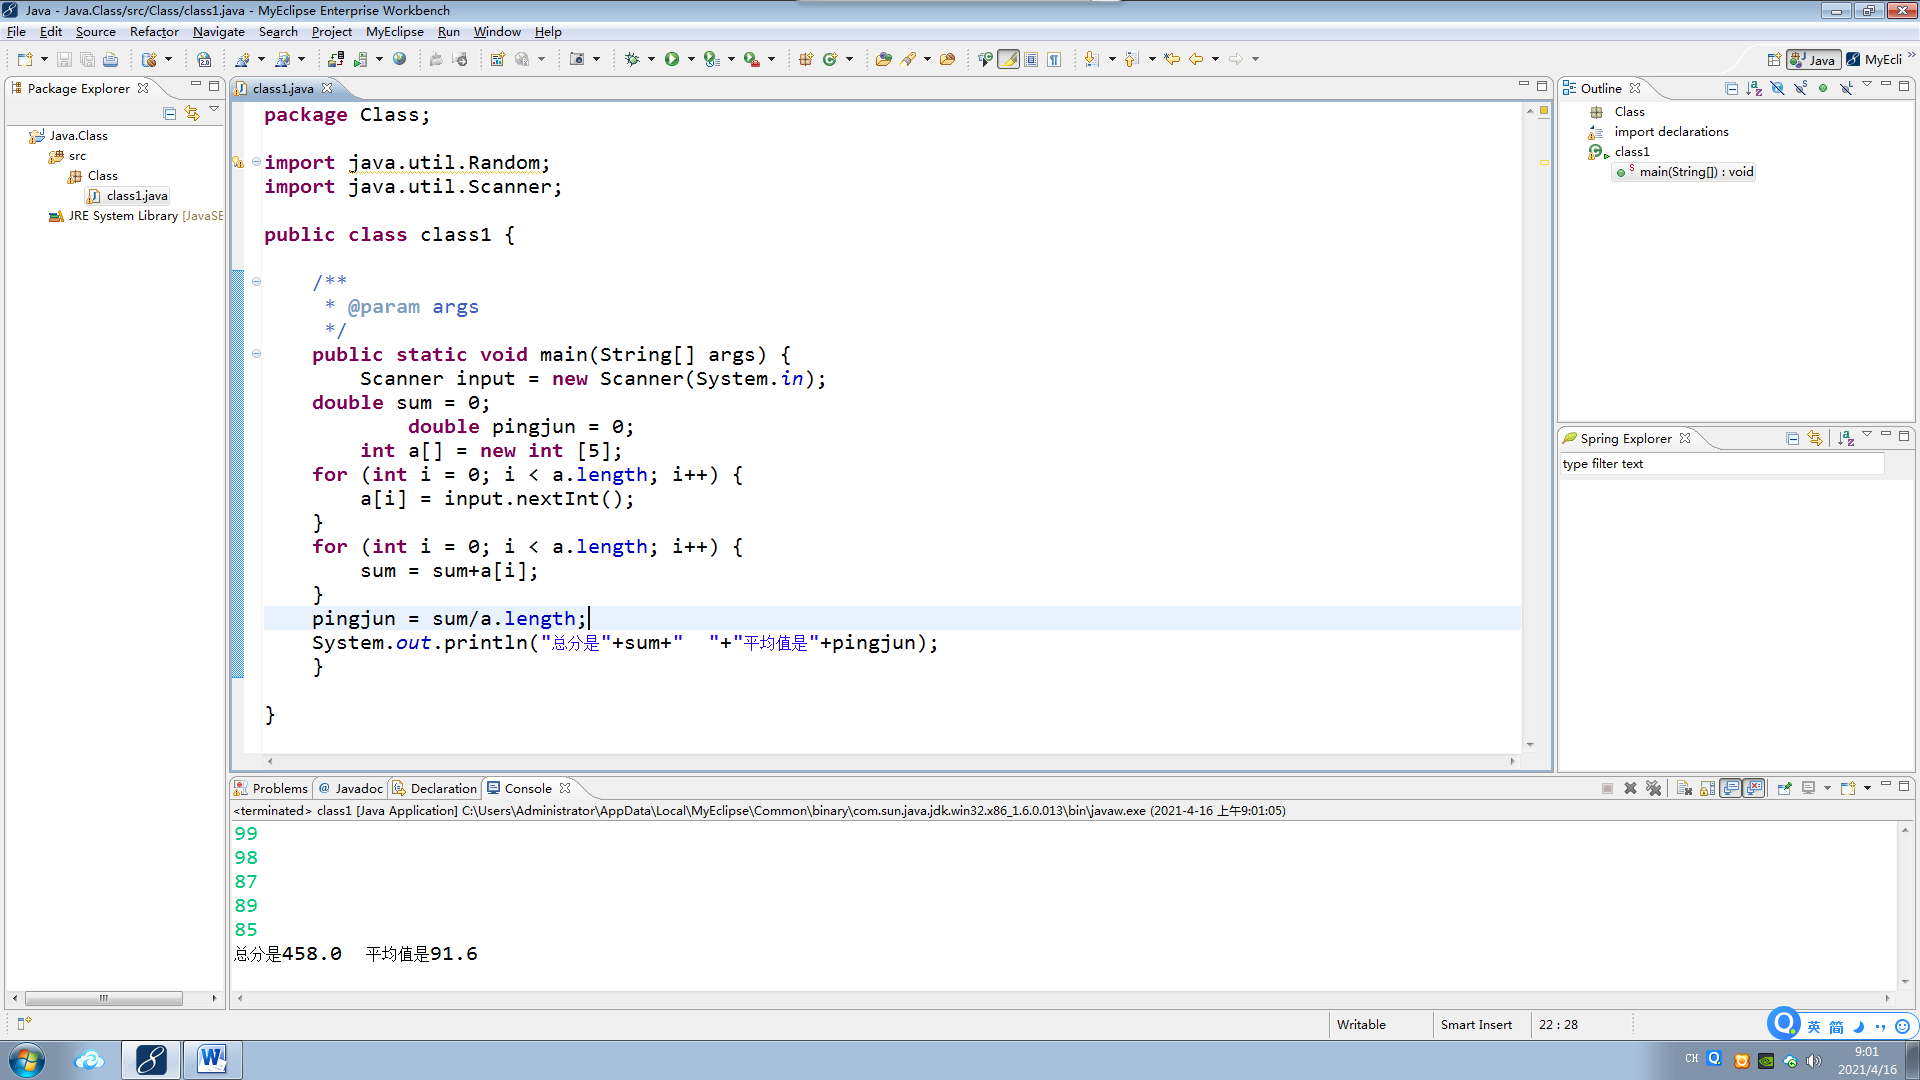This screenshot has width=1920, height=1080.
Task: Open the Run button dropdown arrow
Action: [690, 60]
